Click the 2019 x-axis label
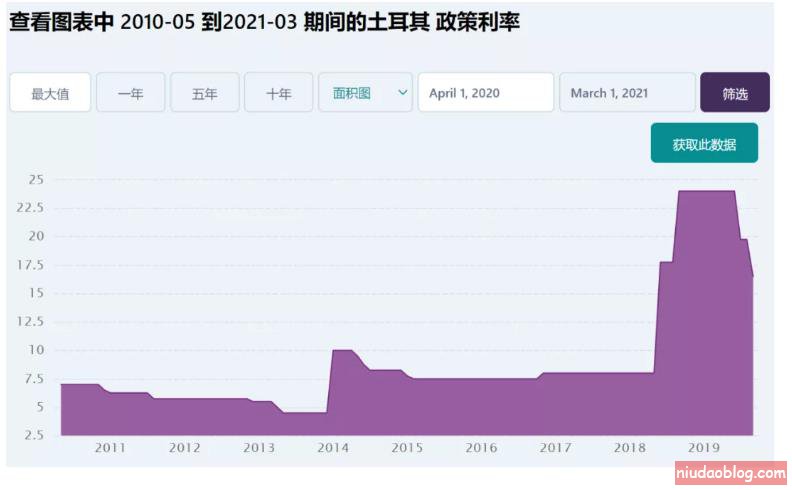This screenshot has width=792, height=490. [704, 448]
